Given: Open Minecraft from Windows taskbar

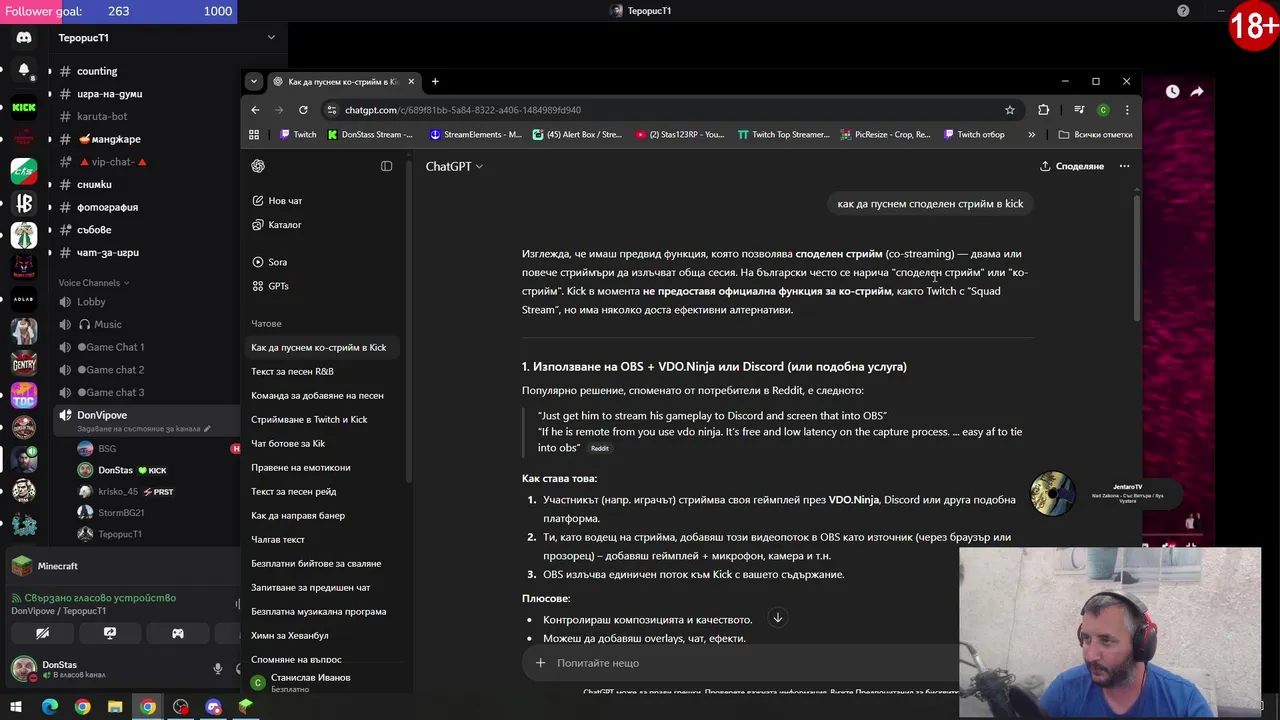Looking at the screenshot, I should [x=246, y=707].
